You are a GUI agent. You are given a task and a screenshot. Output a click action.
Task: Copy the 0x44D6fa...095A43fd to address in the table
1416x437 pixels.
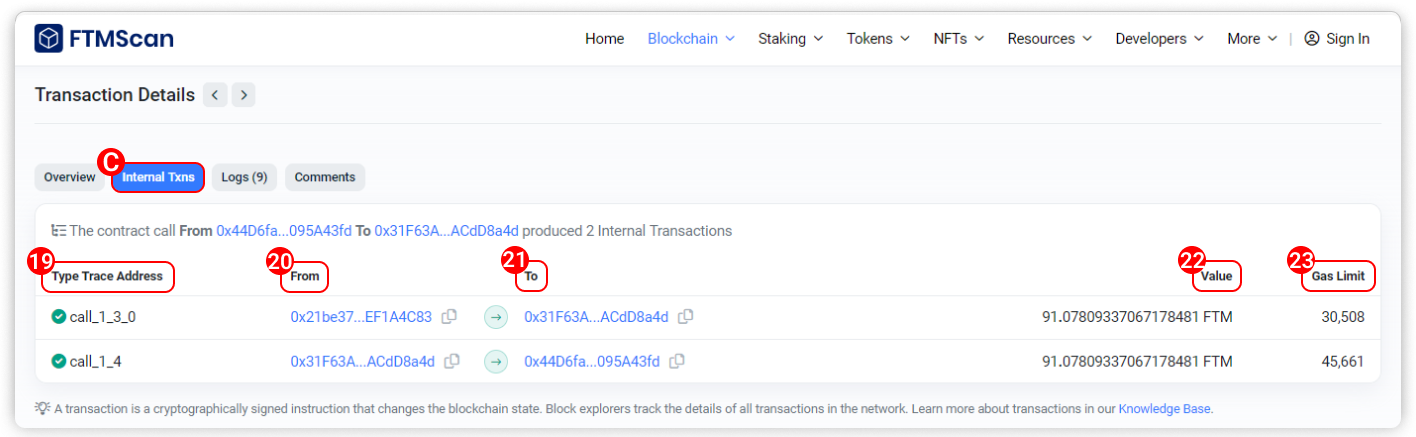click(x=677, y=361)
